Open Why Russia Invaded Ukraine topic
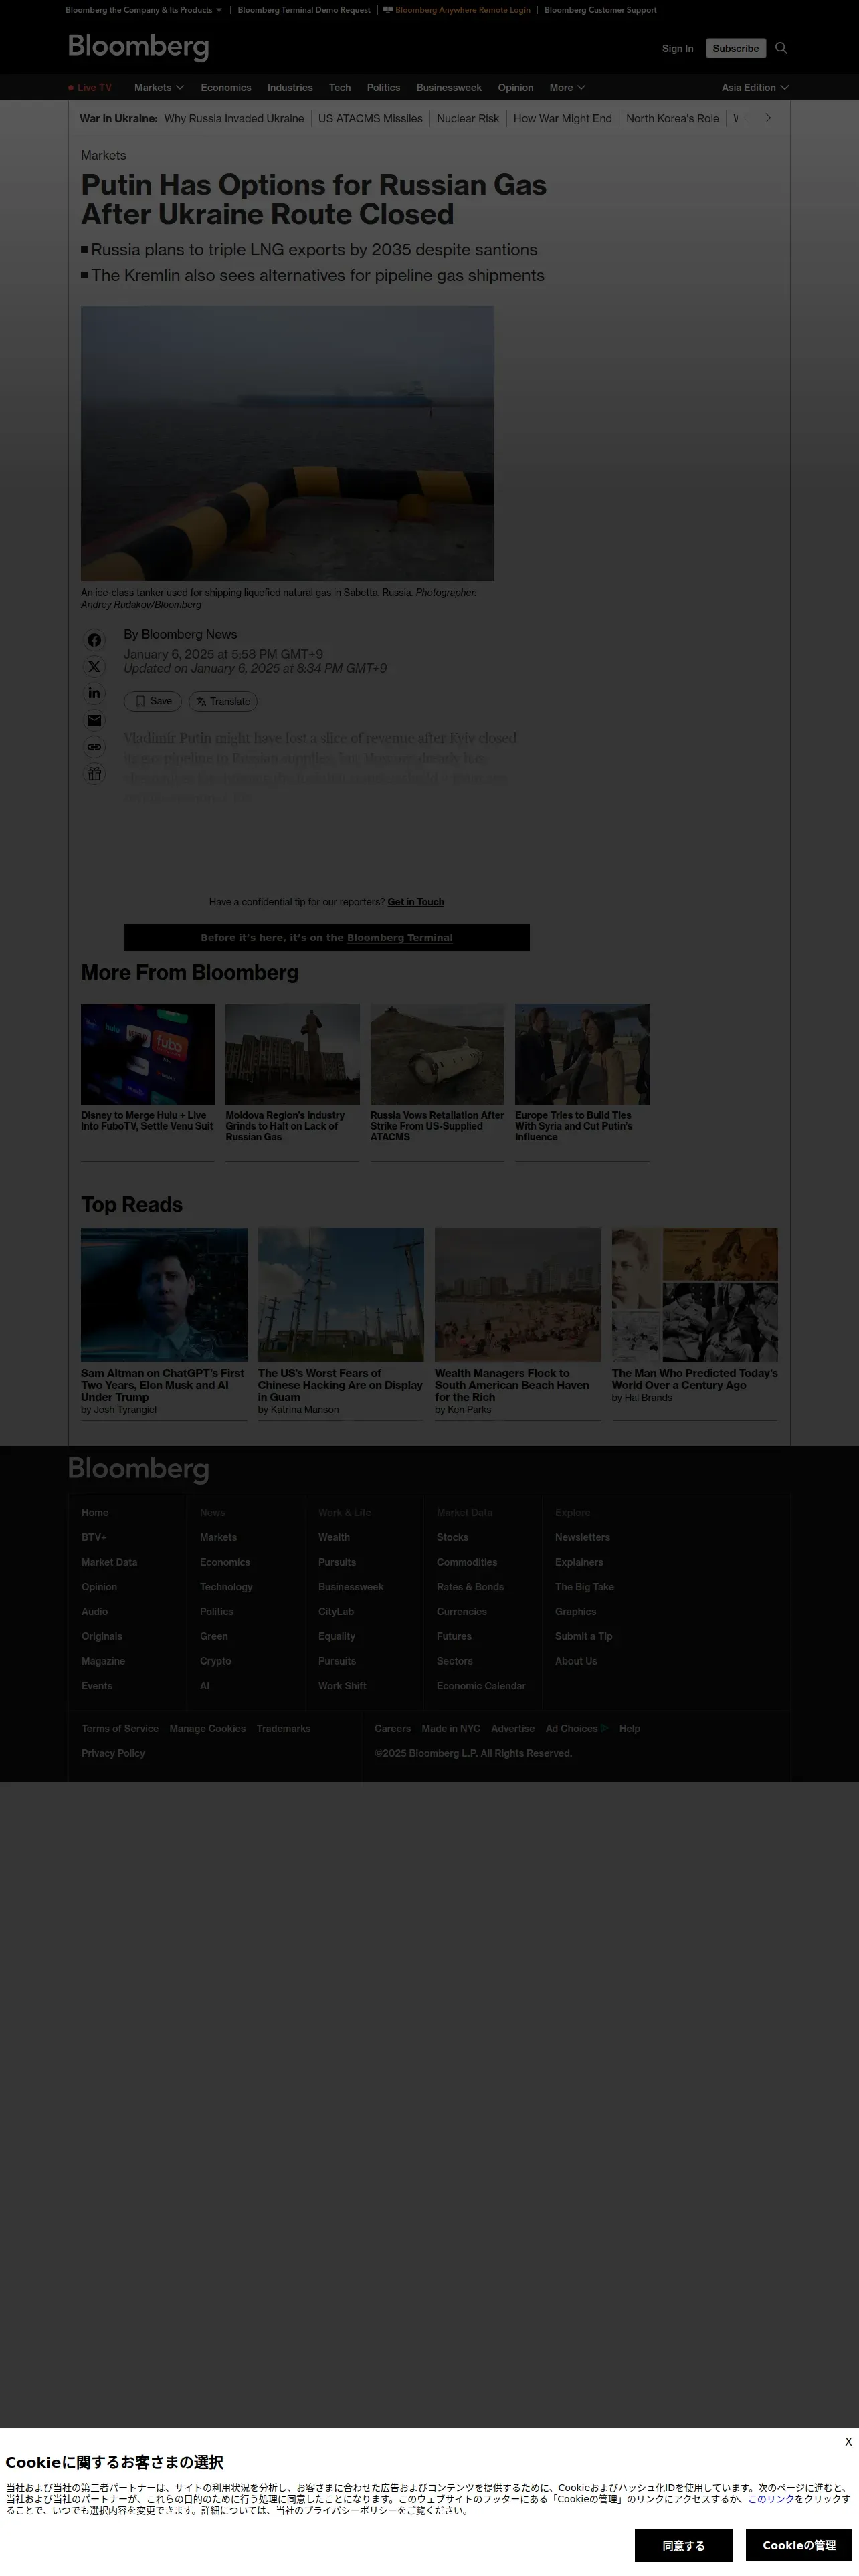 (234, 118)
